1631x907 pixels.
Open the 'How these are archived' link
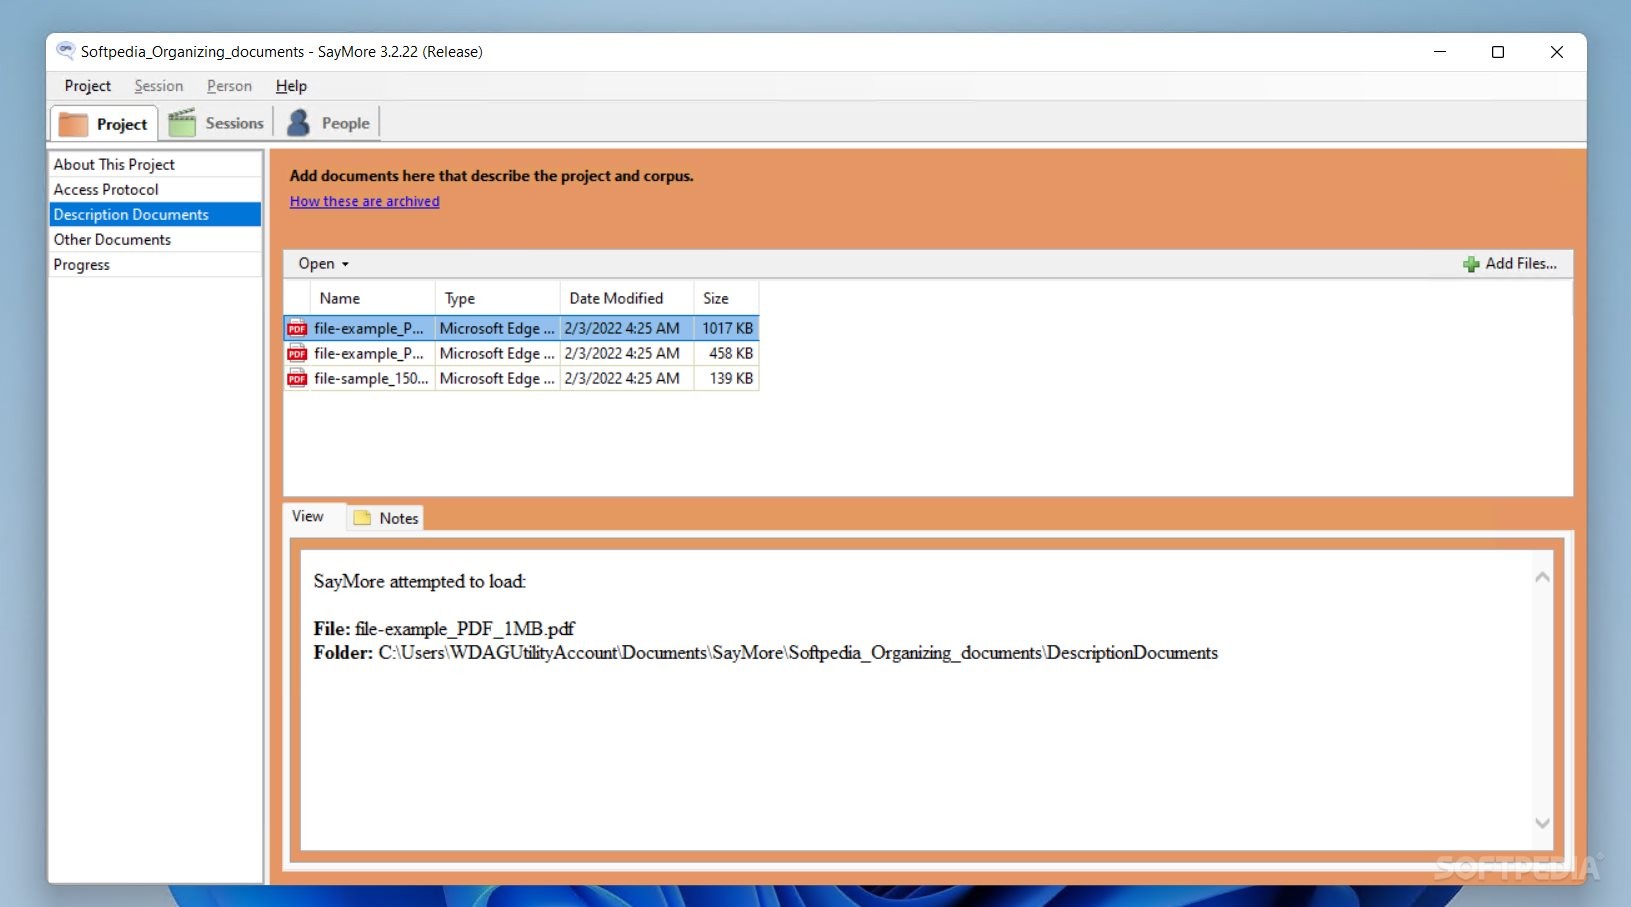click(364, 201)
